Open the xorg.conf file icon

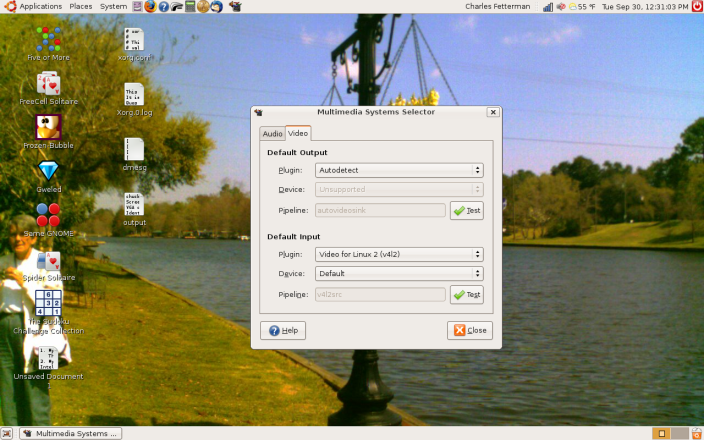point(133,40)
